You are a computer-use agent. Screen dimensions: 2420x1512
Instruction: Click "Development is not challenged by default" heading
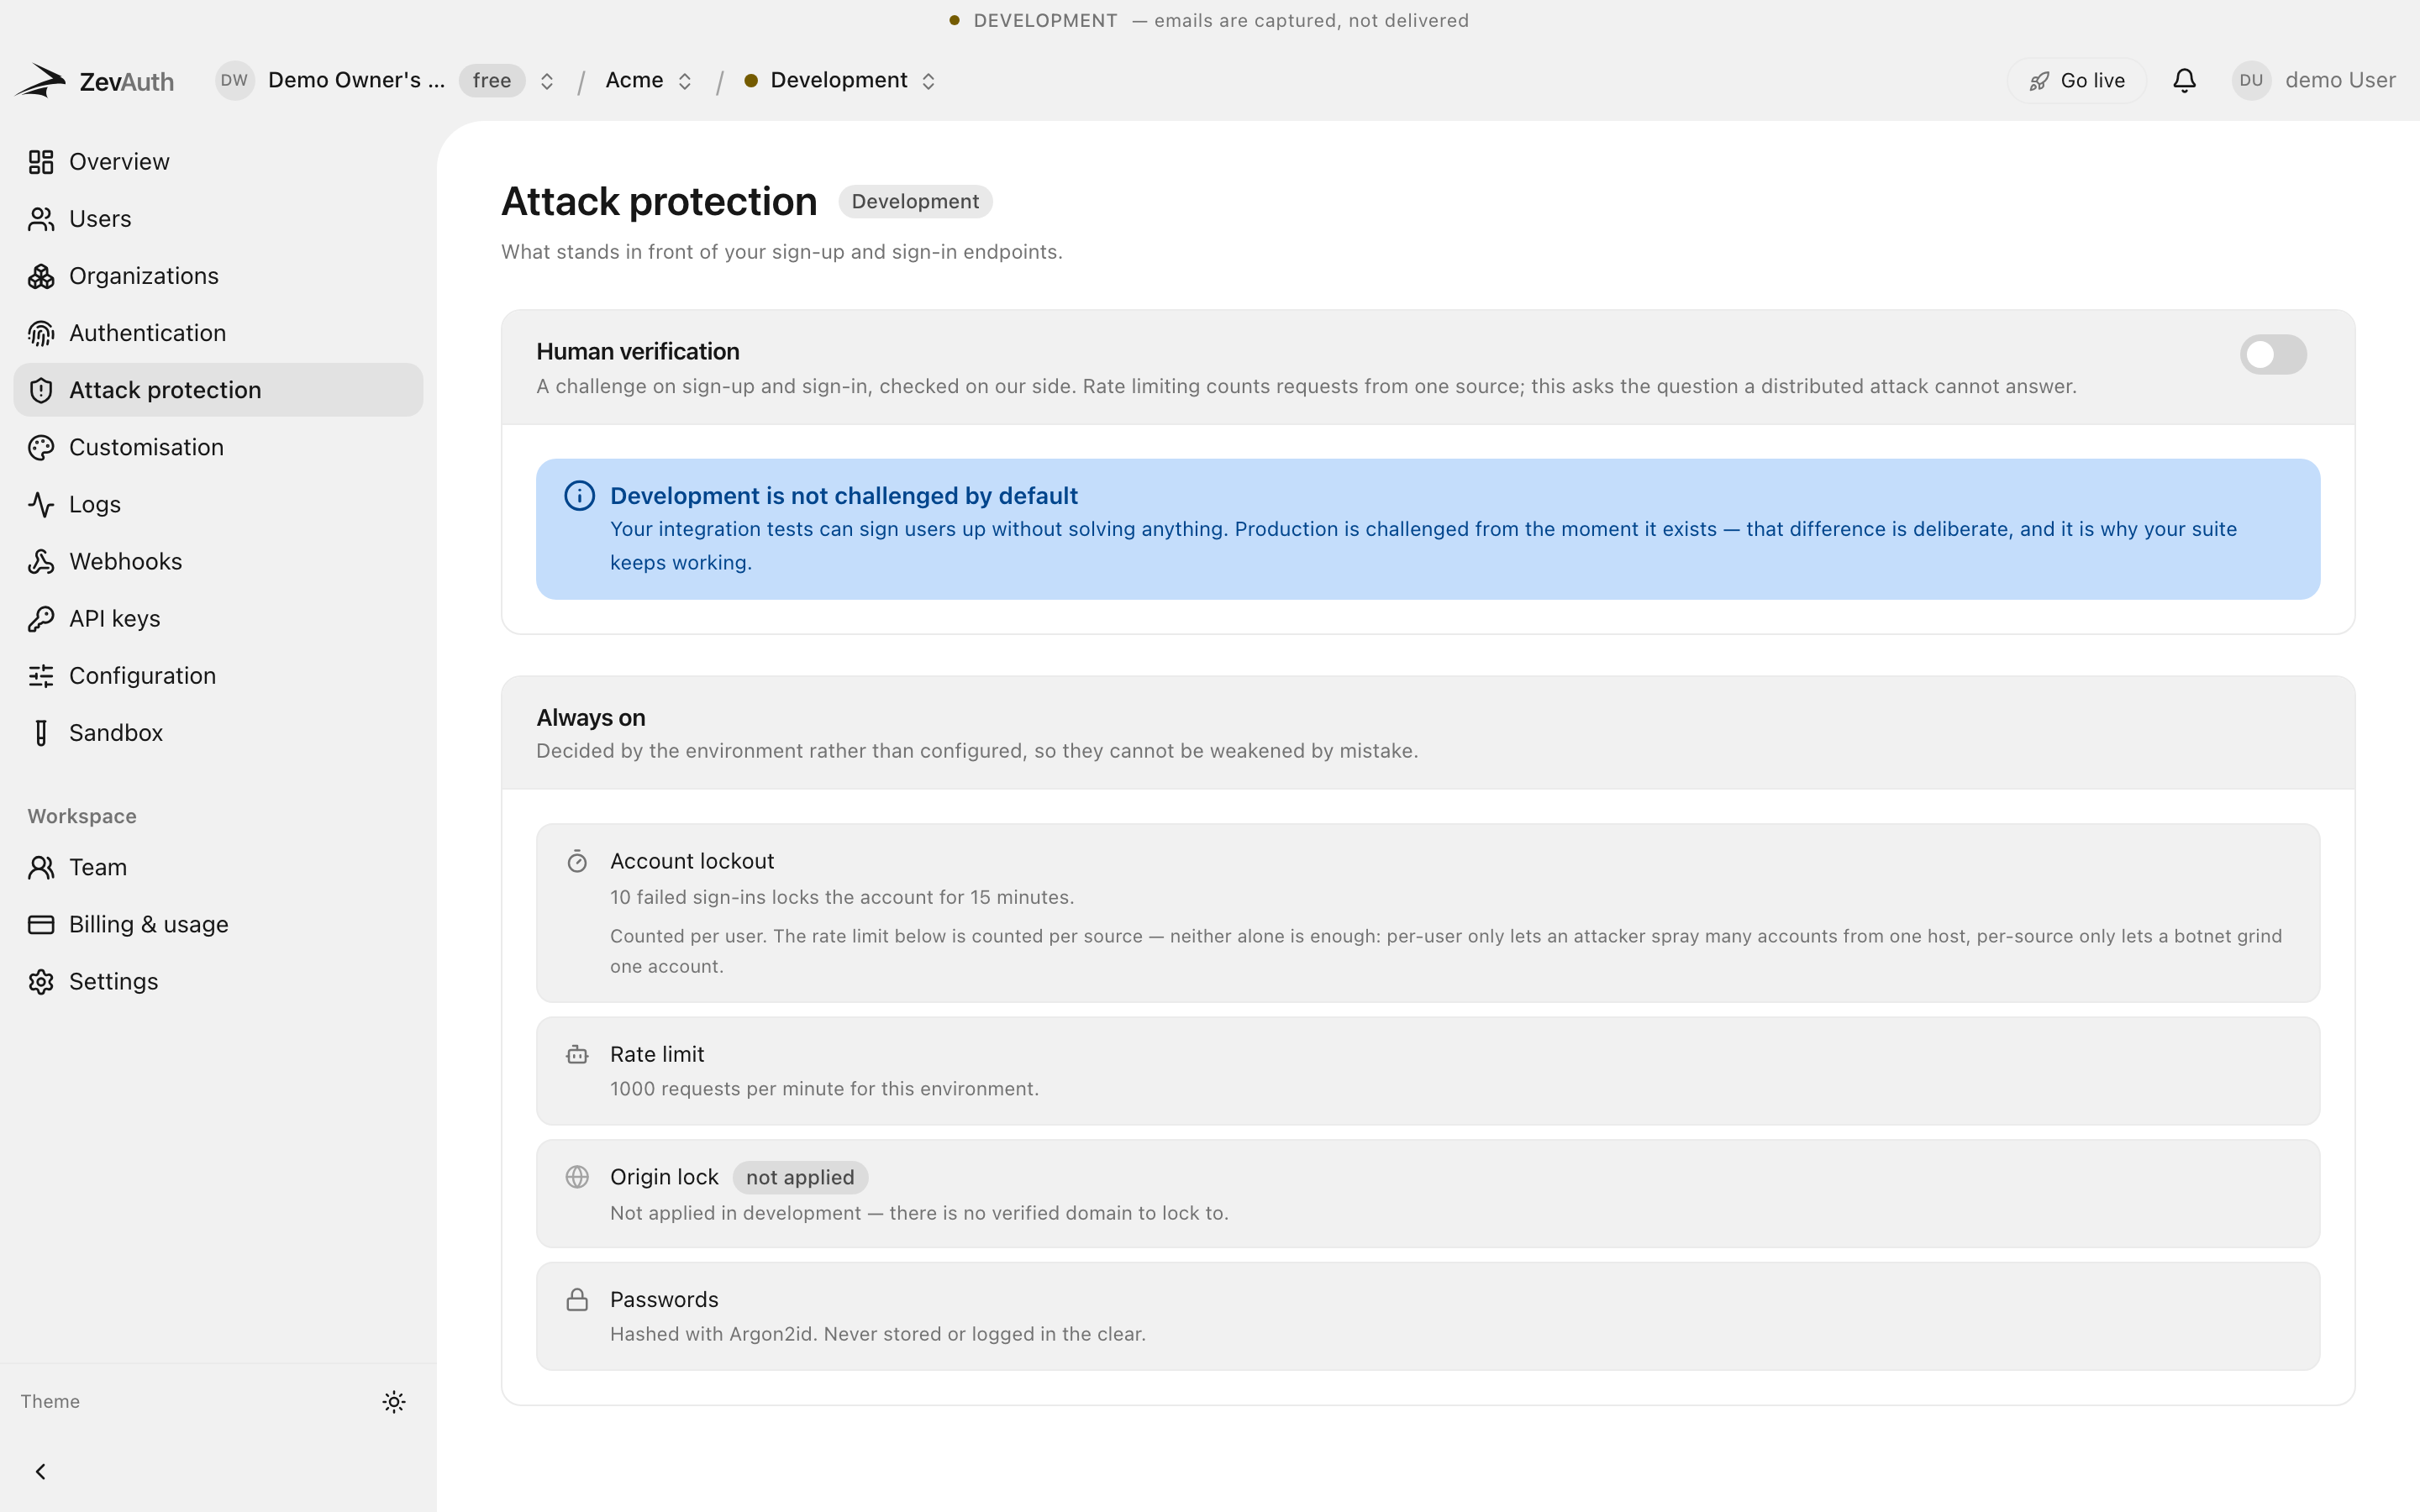pyautogui.click(x=844, y=496)
